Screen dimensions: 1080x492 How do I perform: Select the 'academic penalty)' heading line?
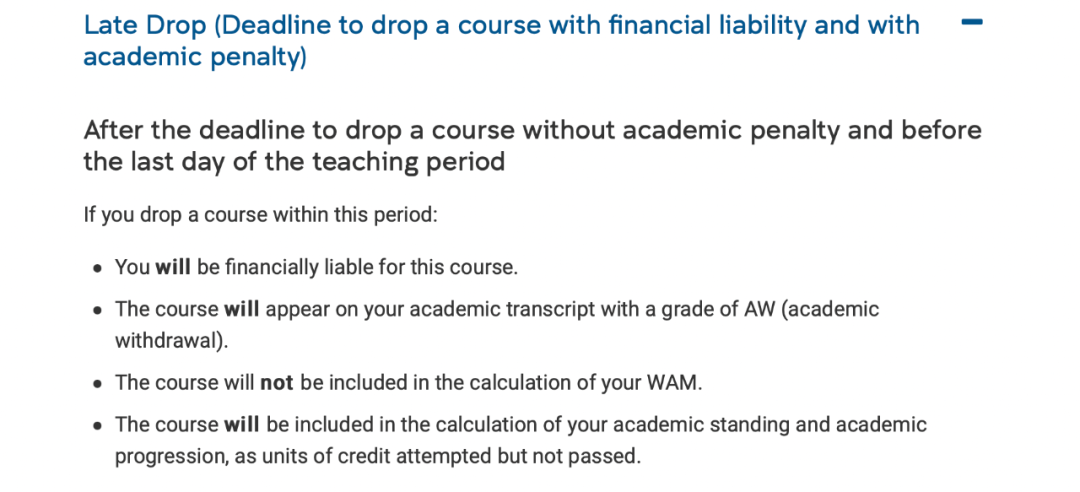tap(195, 57)
